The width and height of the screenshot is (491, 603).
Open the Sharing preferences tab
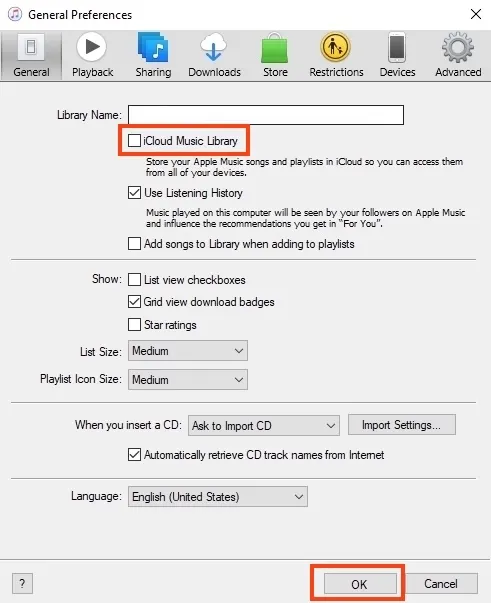point(153,56)
